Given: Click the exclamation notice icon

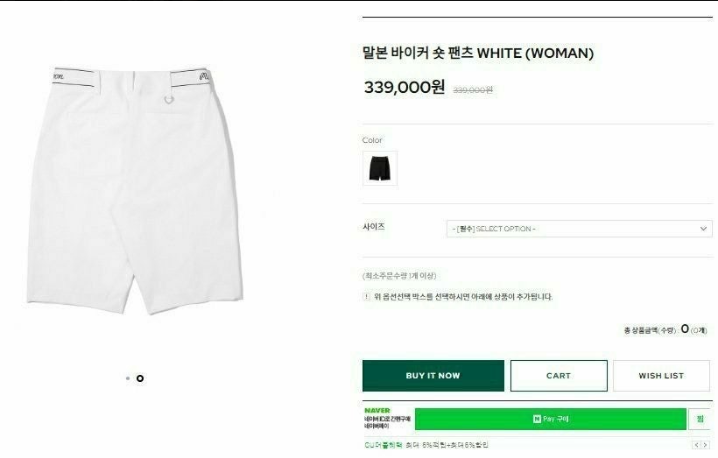Looking at the screenshot, I should pyautogui.click(x=366, y=297).
